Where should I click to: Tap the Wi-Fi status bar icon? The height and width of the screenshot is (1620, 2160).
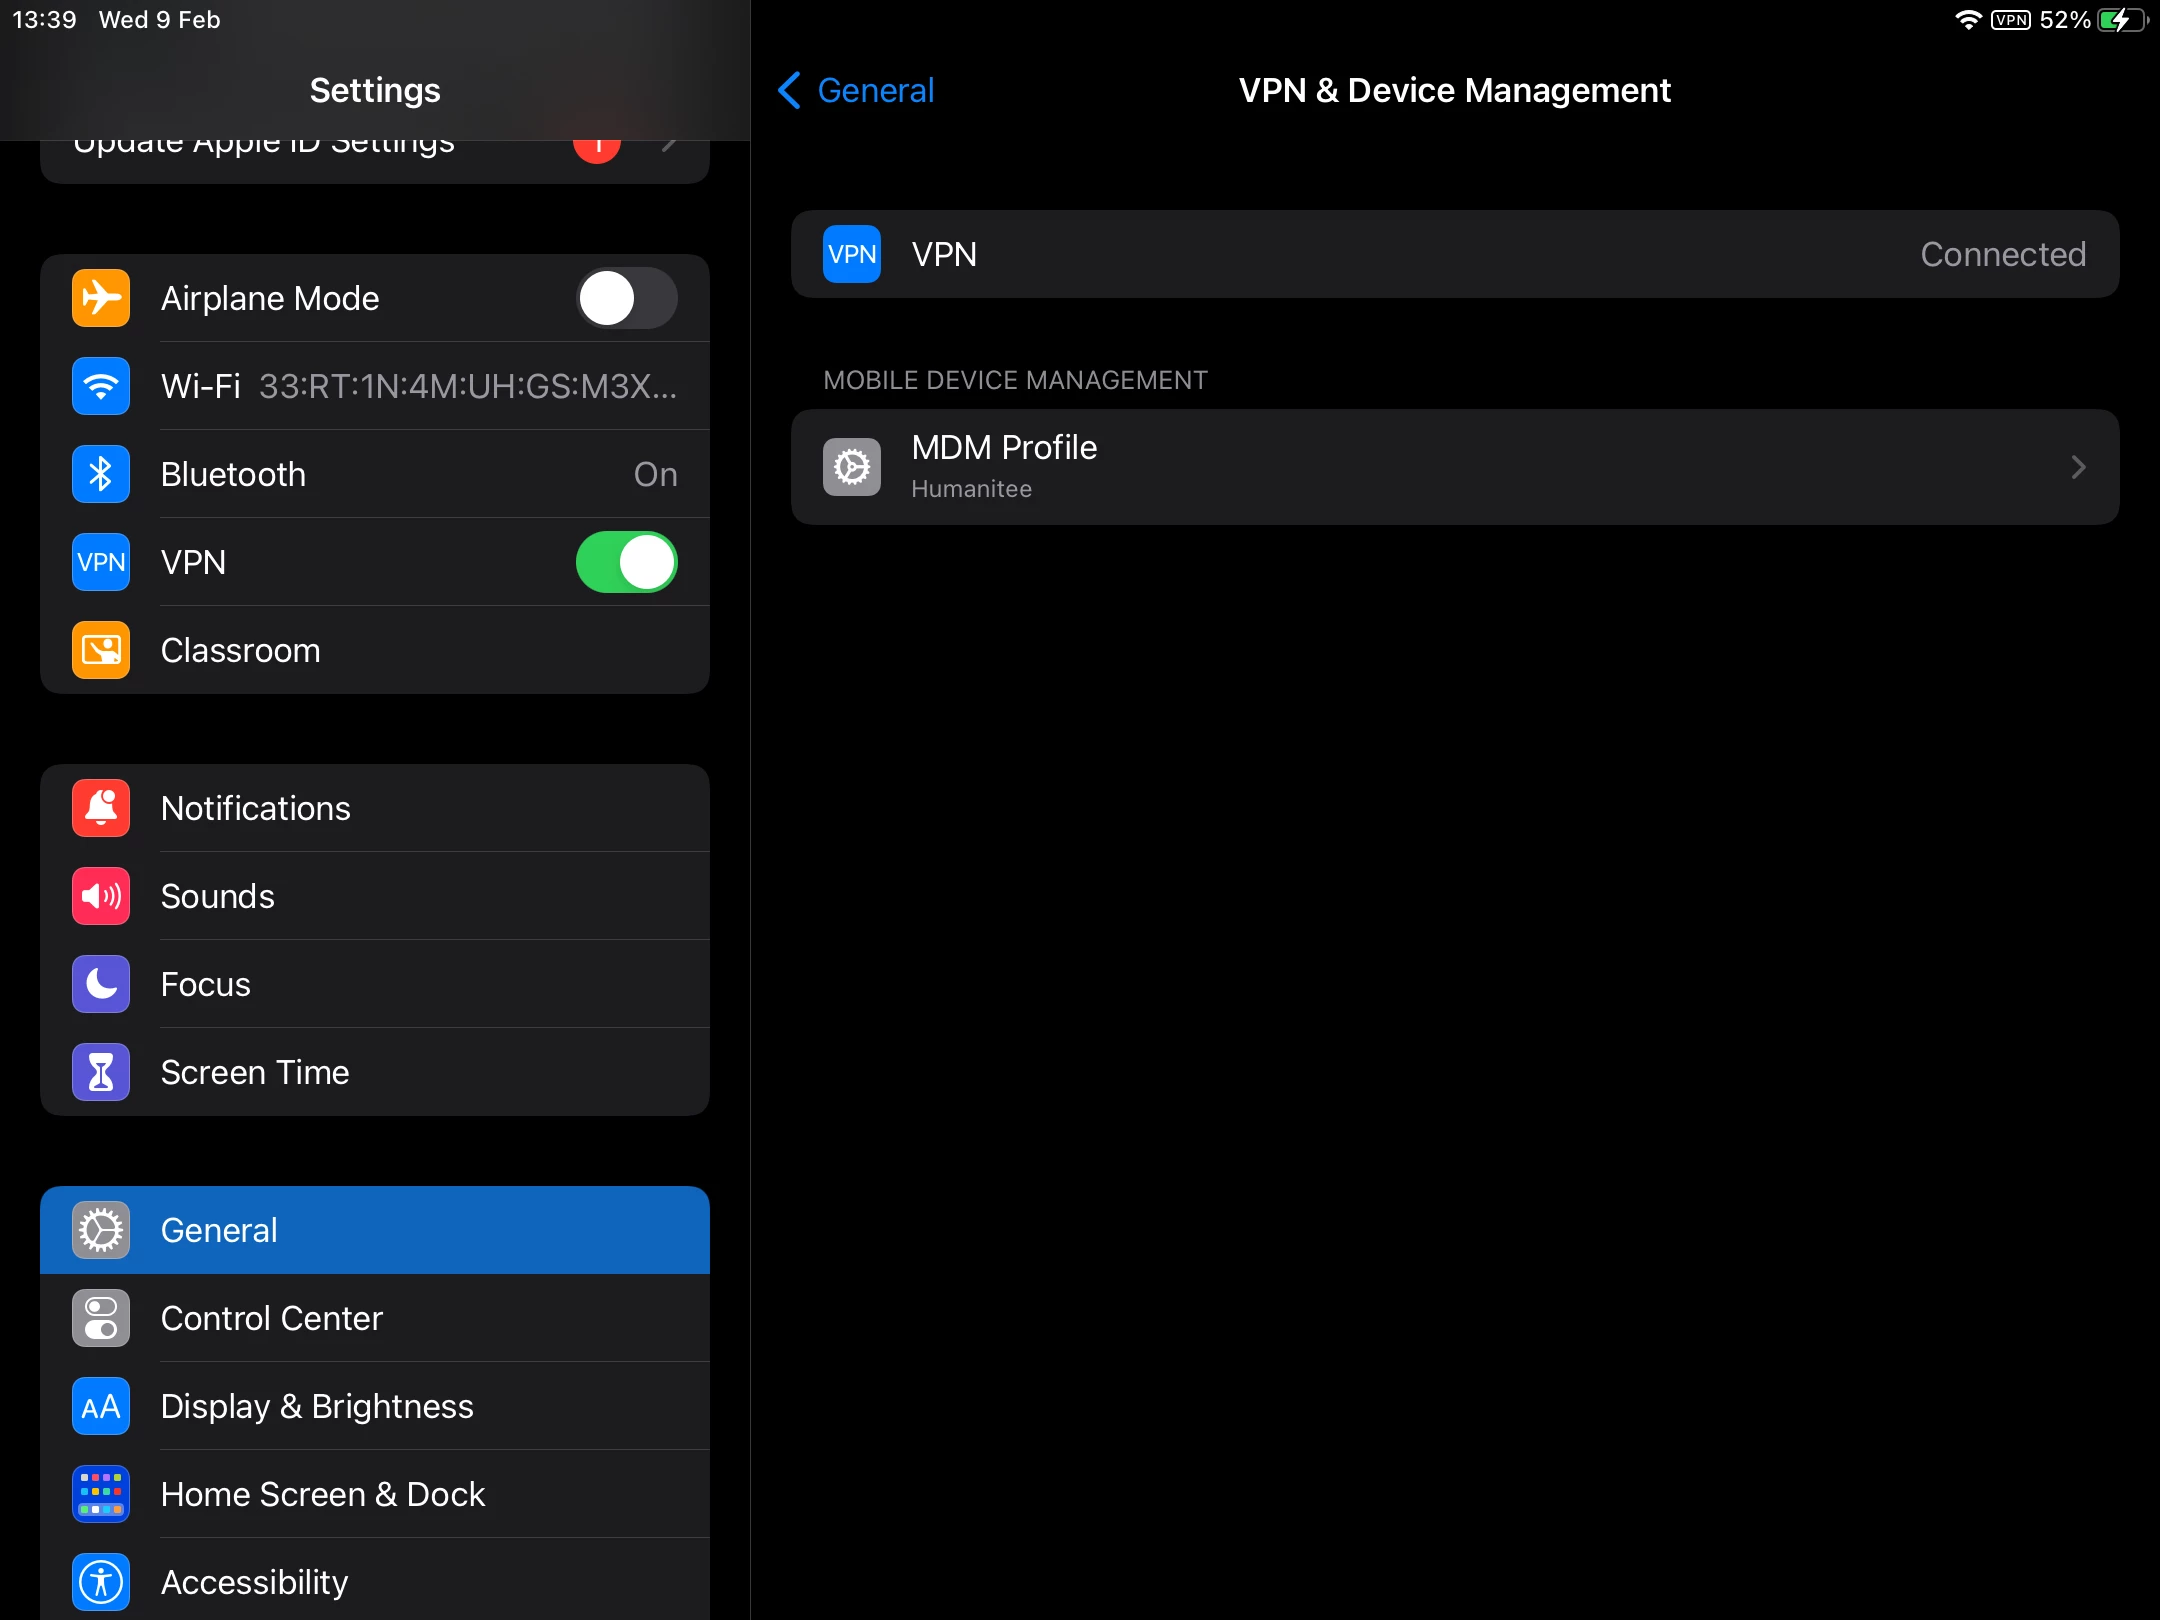[1968, 20]
